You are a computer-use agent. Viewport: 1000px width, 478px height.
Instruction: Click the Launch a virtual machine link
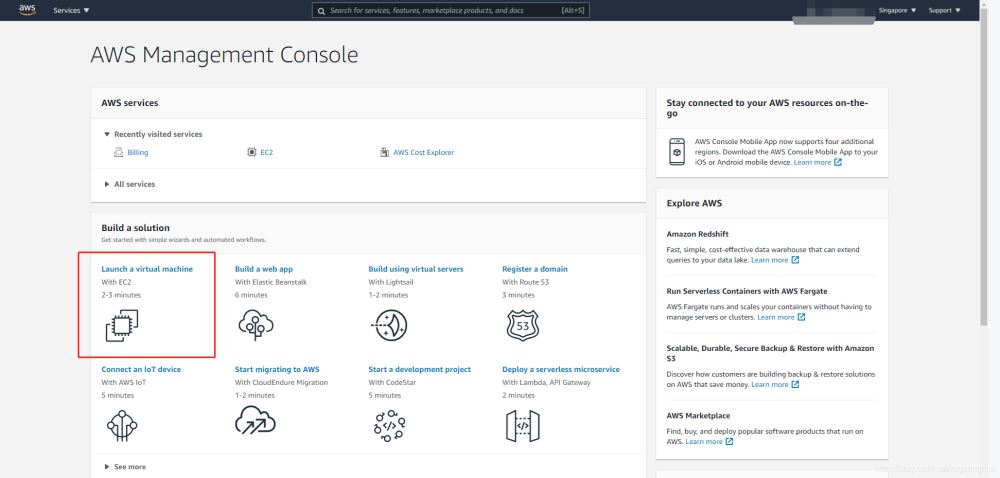pyautogui.click(x=147, y=269)
